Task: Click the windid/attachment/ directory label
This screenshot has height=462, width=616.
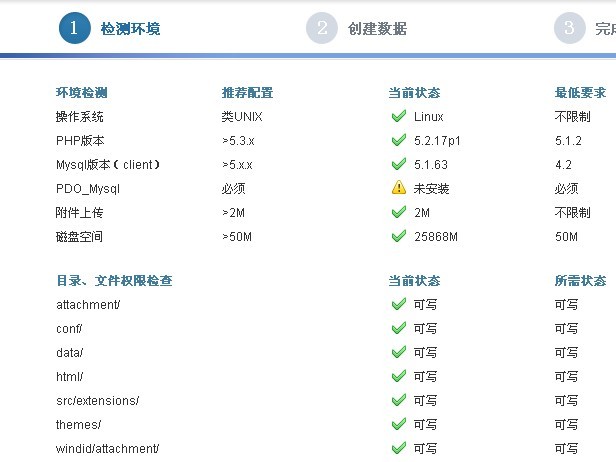Action: pyautogui.click(x=107, y=449)
